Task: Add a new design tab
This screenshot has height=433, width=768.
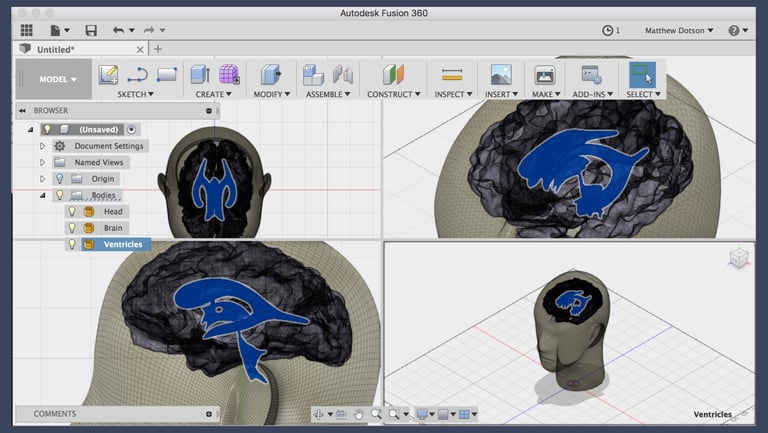Action: [158, 49]
